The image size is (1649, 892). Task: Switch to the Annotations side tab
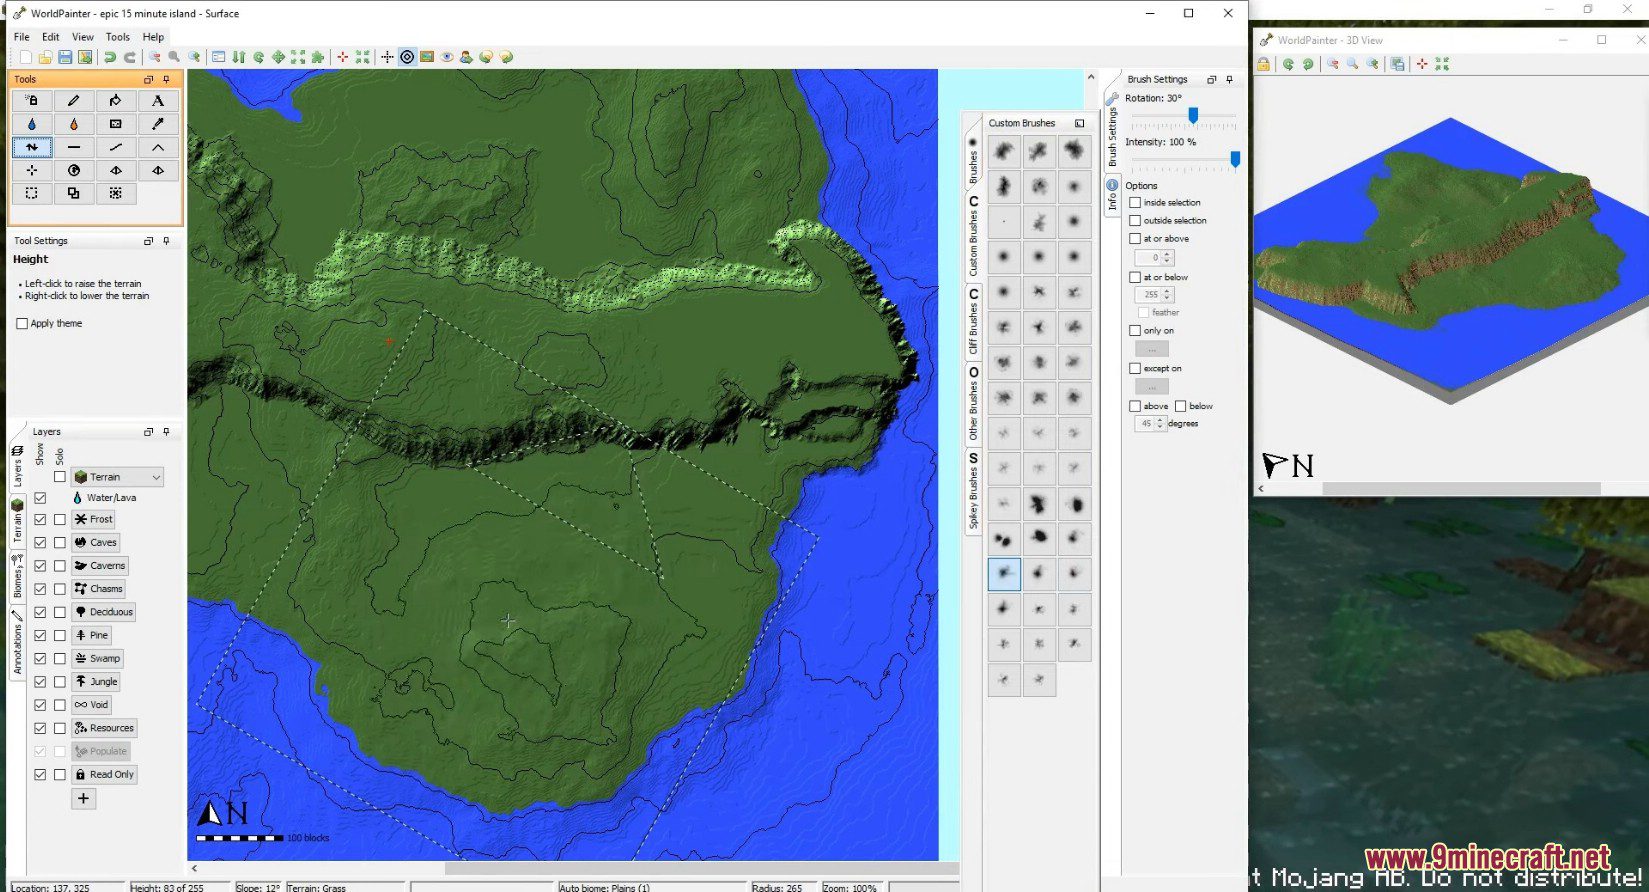[x=17, y=641]
